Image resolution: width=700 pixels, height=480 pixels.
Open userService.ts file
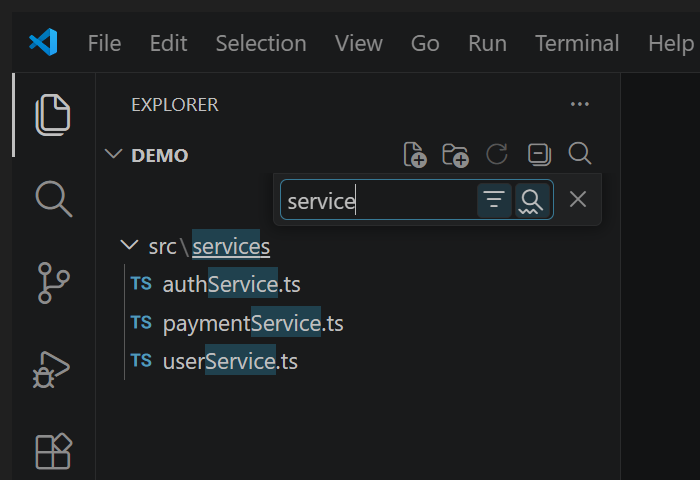coord(230,361)
